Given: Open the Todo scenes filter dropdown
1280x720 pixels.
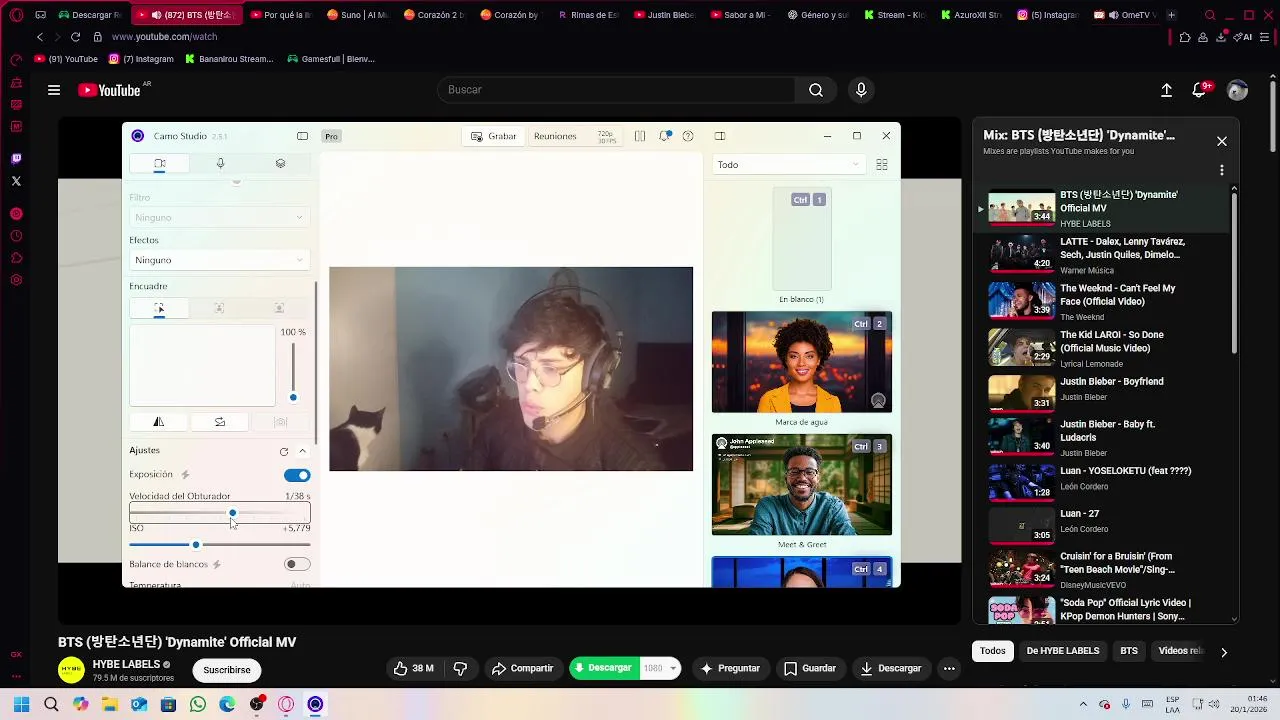Looking at the screenshot, I should 788,165.
